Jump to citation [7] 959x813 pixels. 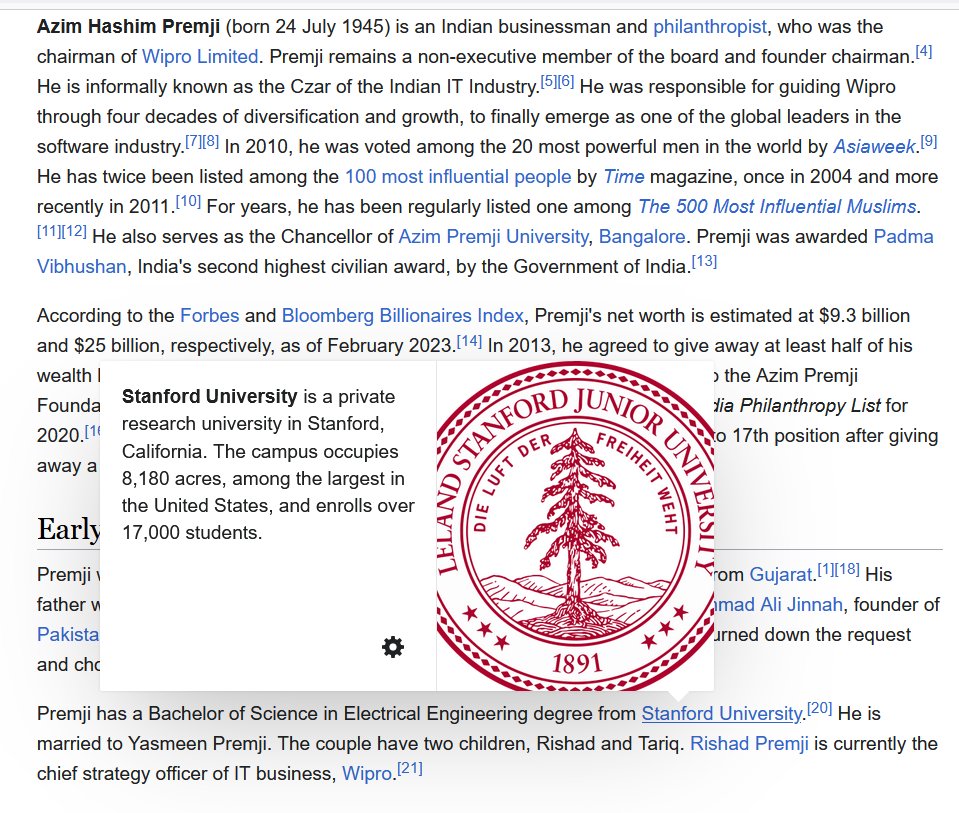[193, 141]
